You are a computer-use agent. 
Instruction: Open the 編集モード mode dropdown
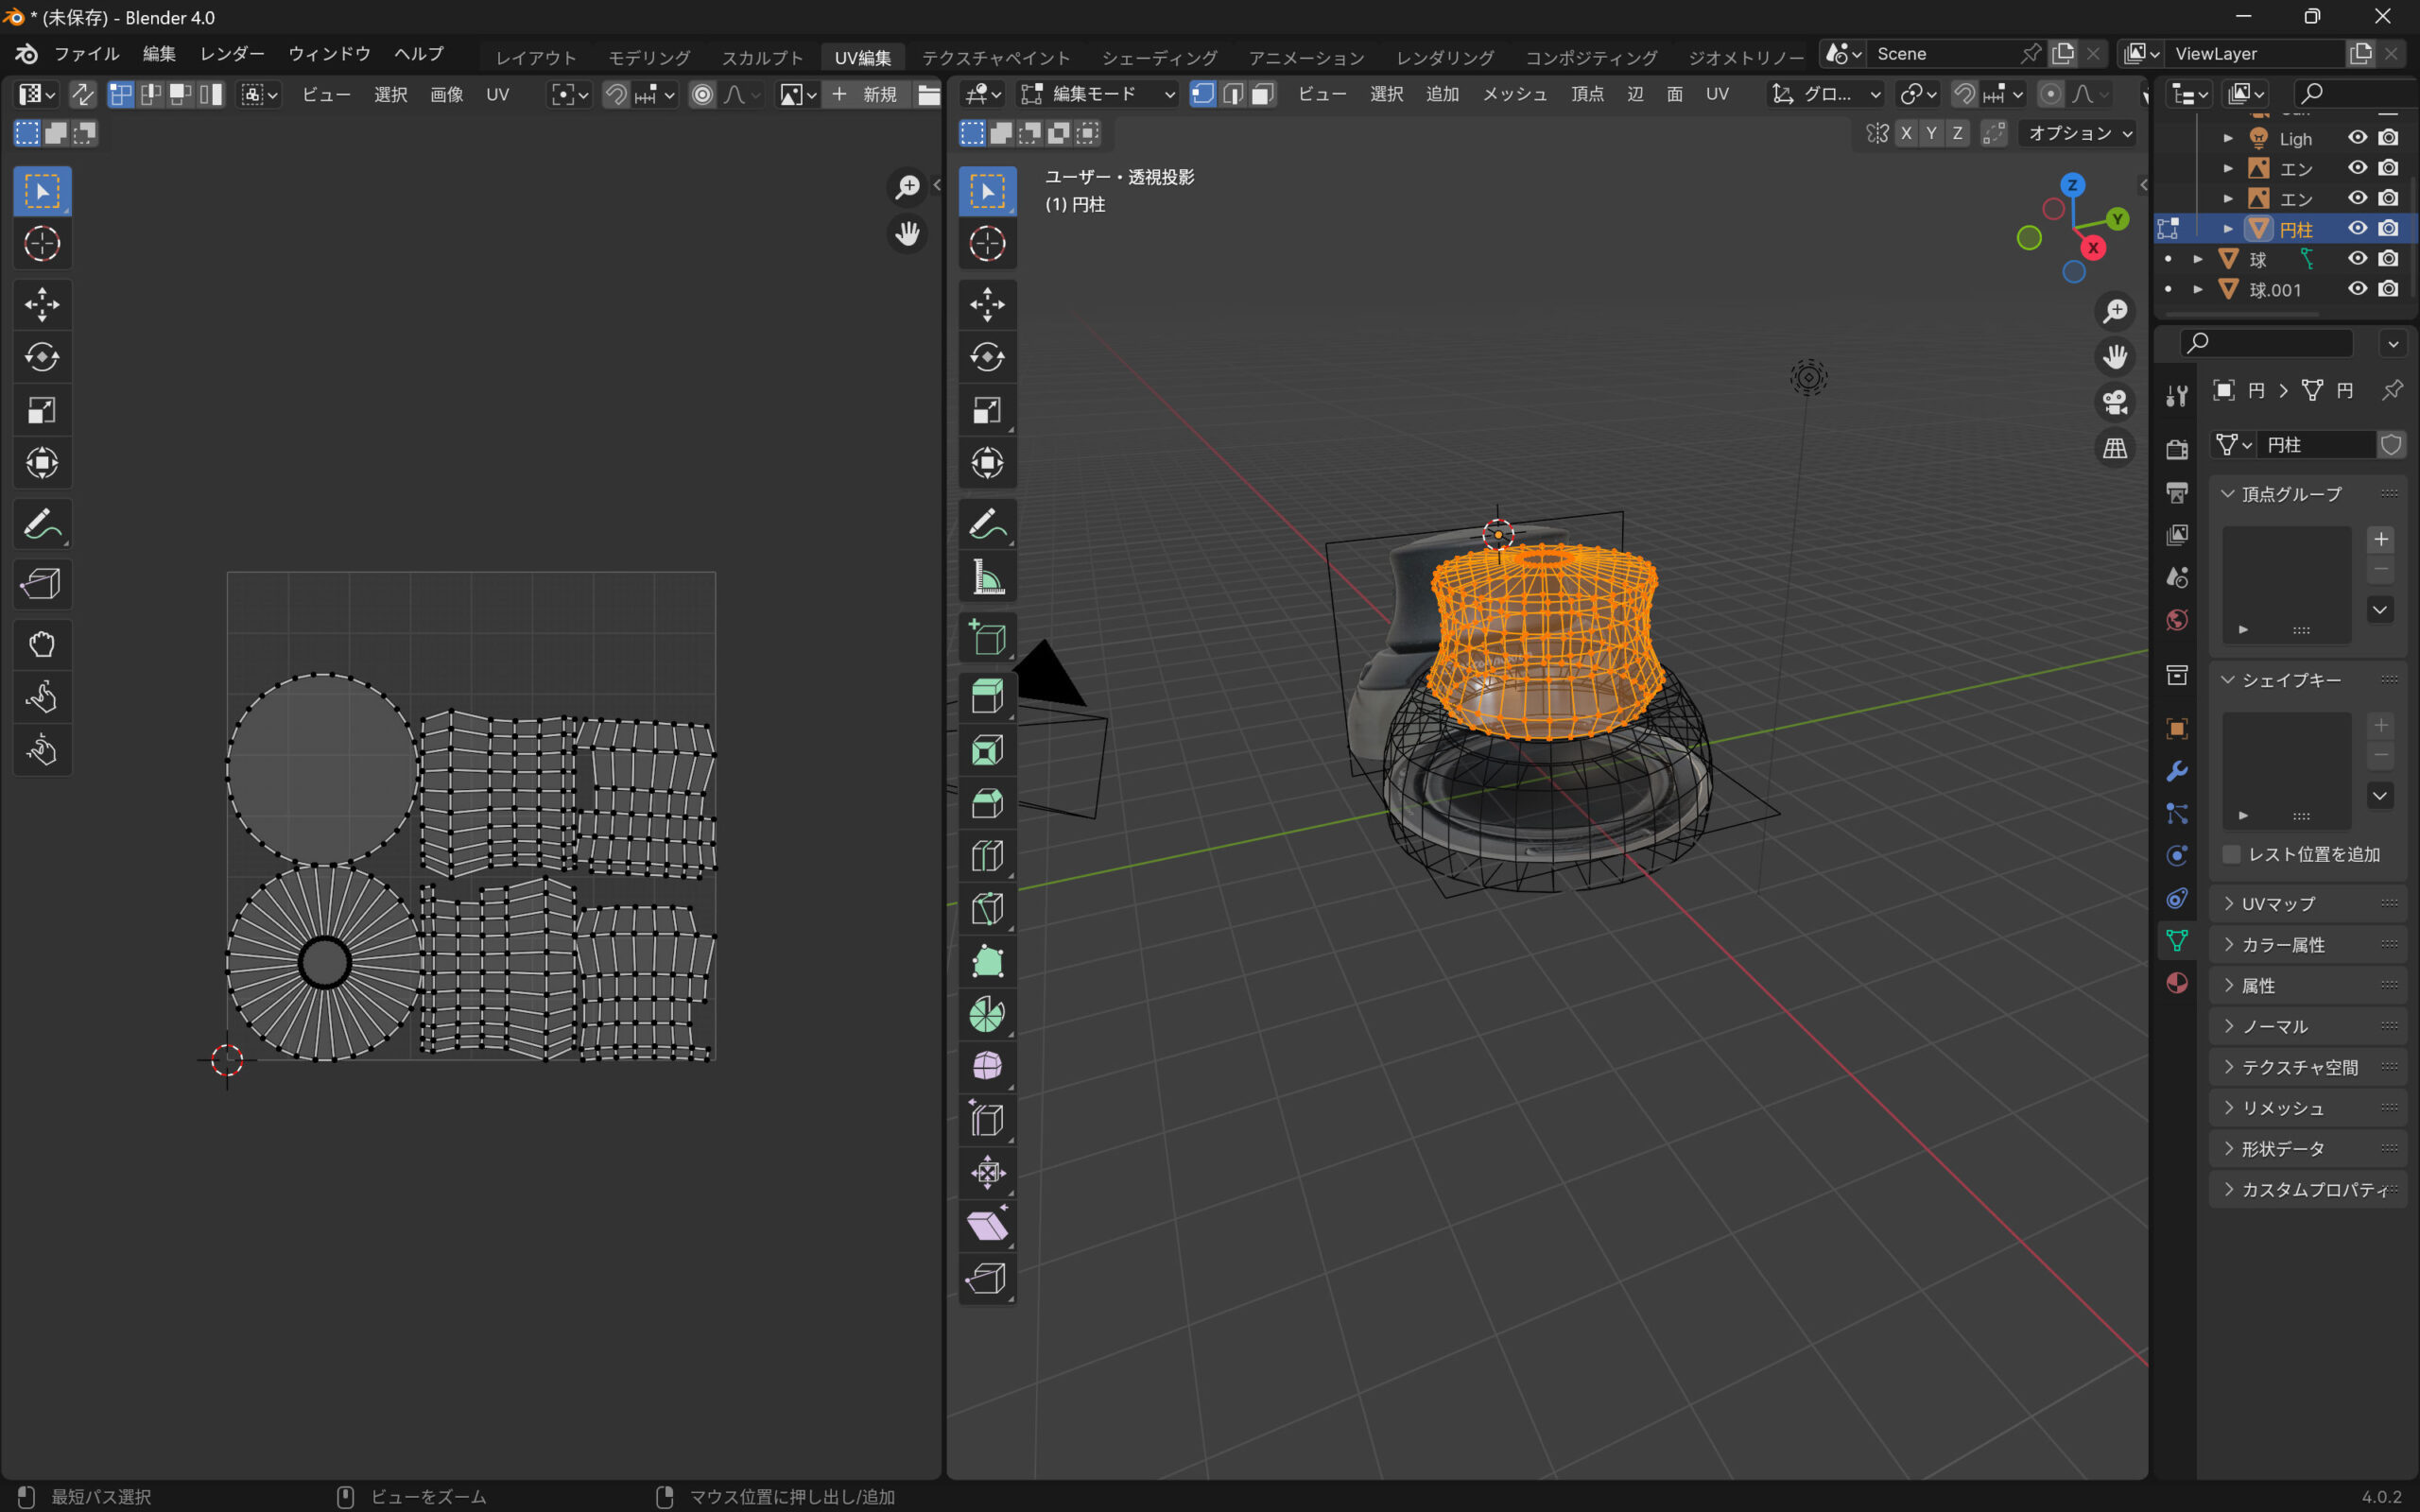pos(1098,94)
